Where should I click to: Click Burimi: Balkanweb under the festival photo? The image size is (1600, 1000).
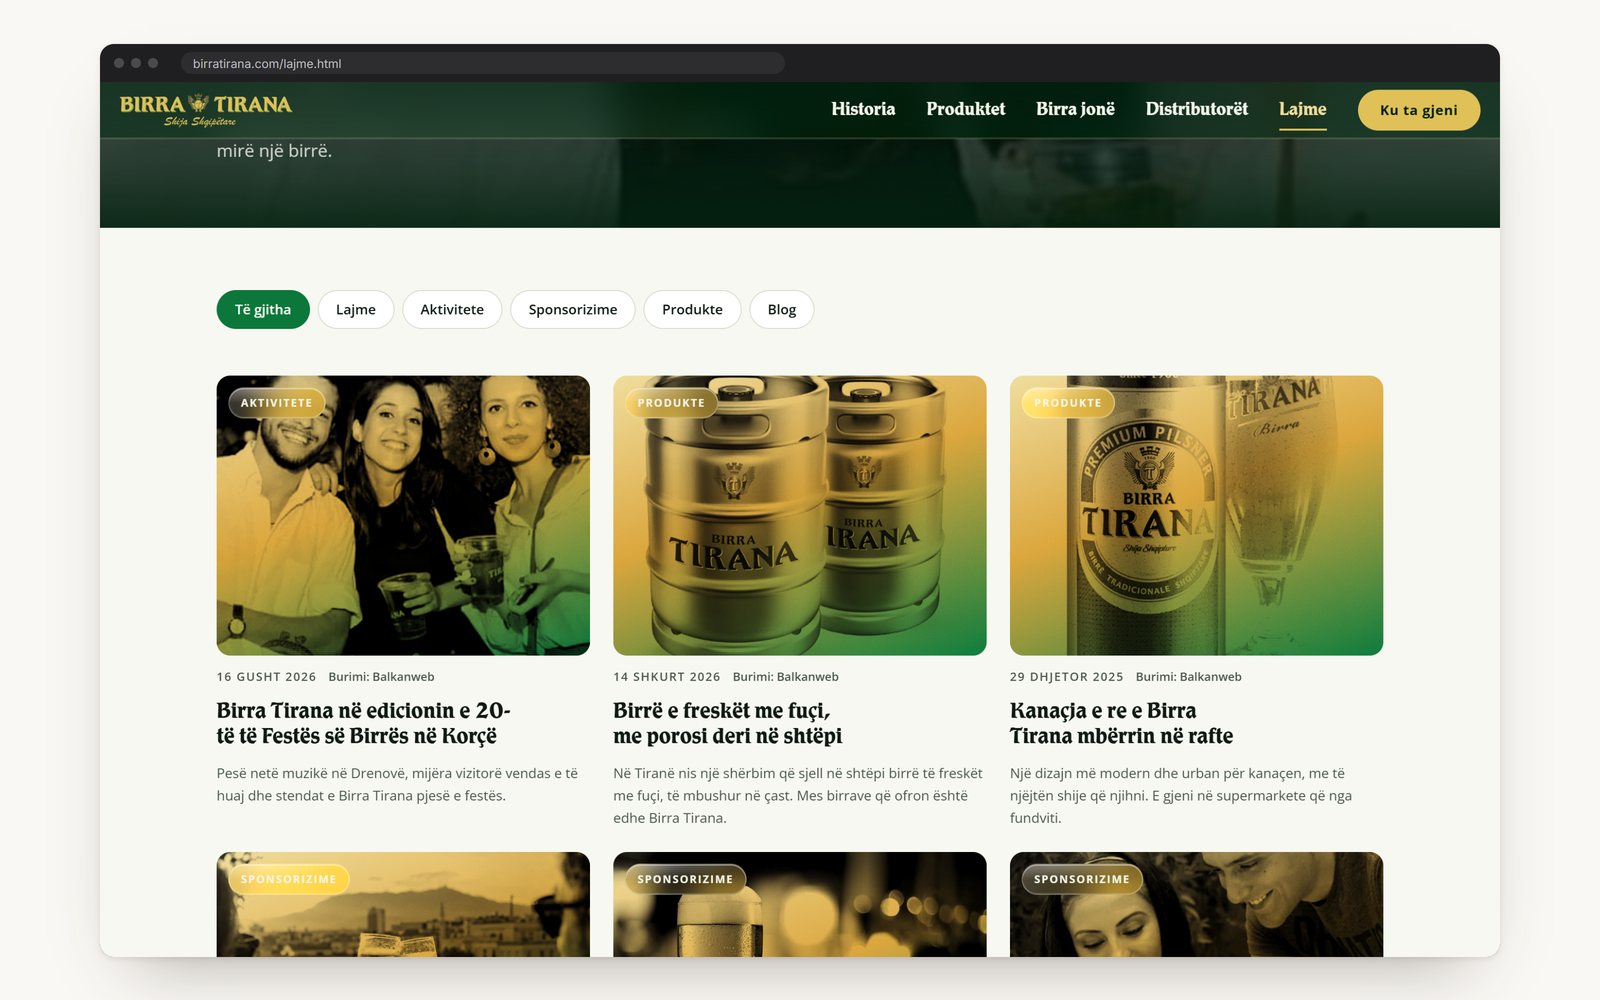[x=381, y=677]
